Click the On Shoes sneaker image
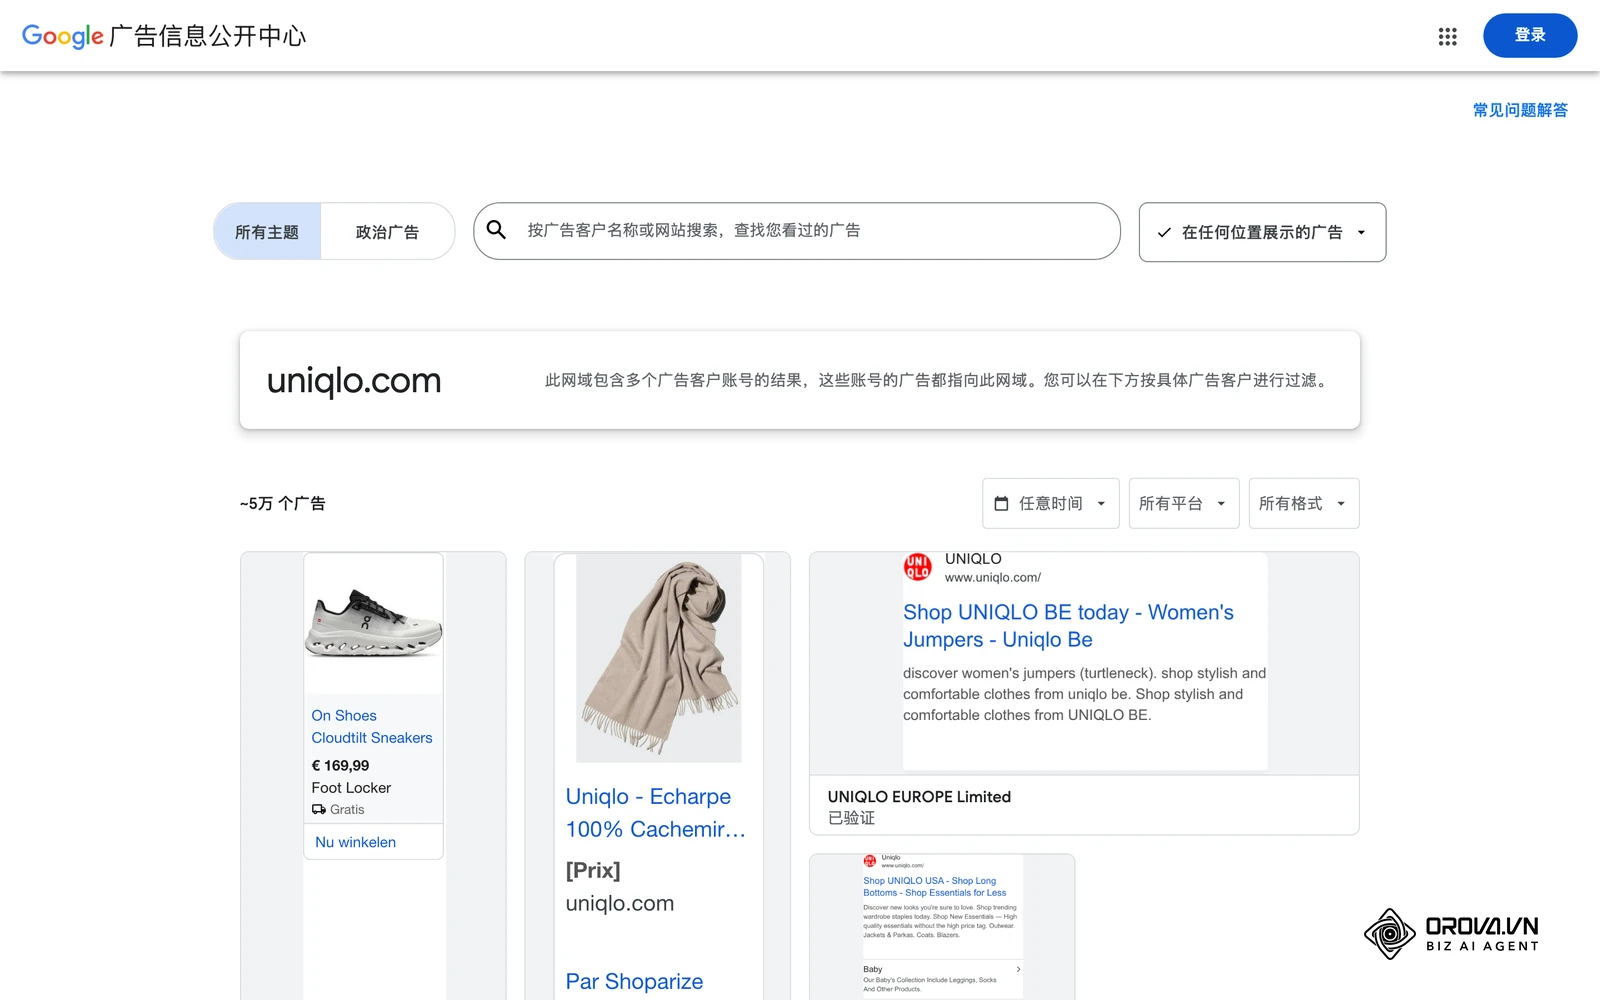Image resolution: width=1600 pixels, height=1000 pixels. pyautogui.click(x=373, y=623)
